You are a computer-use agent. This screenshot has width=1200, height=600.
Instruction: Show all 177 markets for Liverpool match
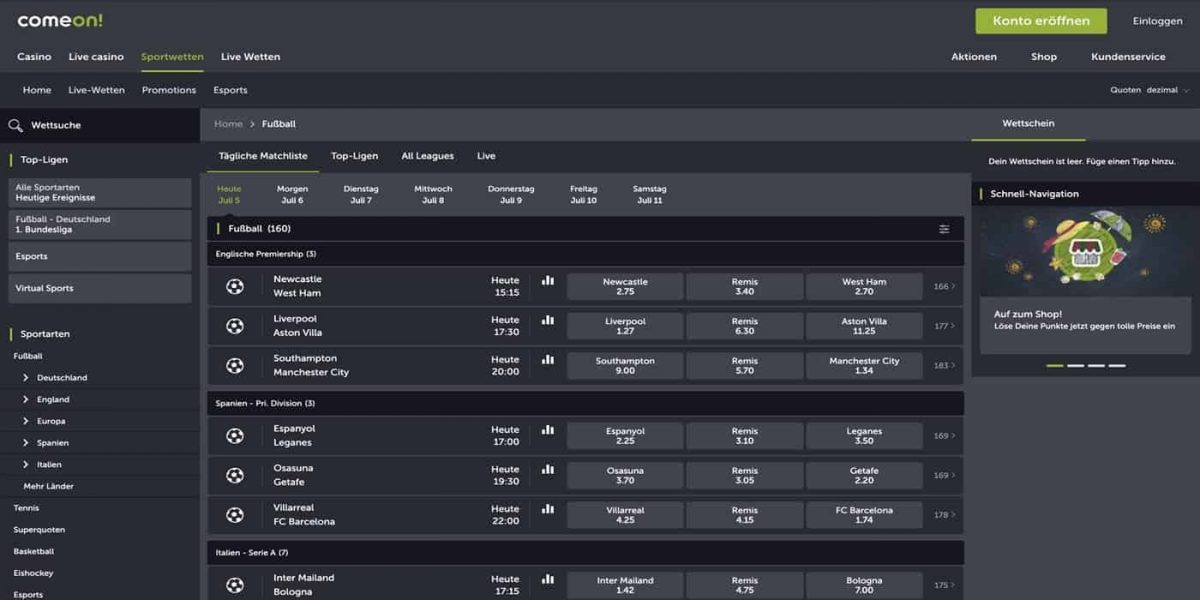tap(944, 326)
